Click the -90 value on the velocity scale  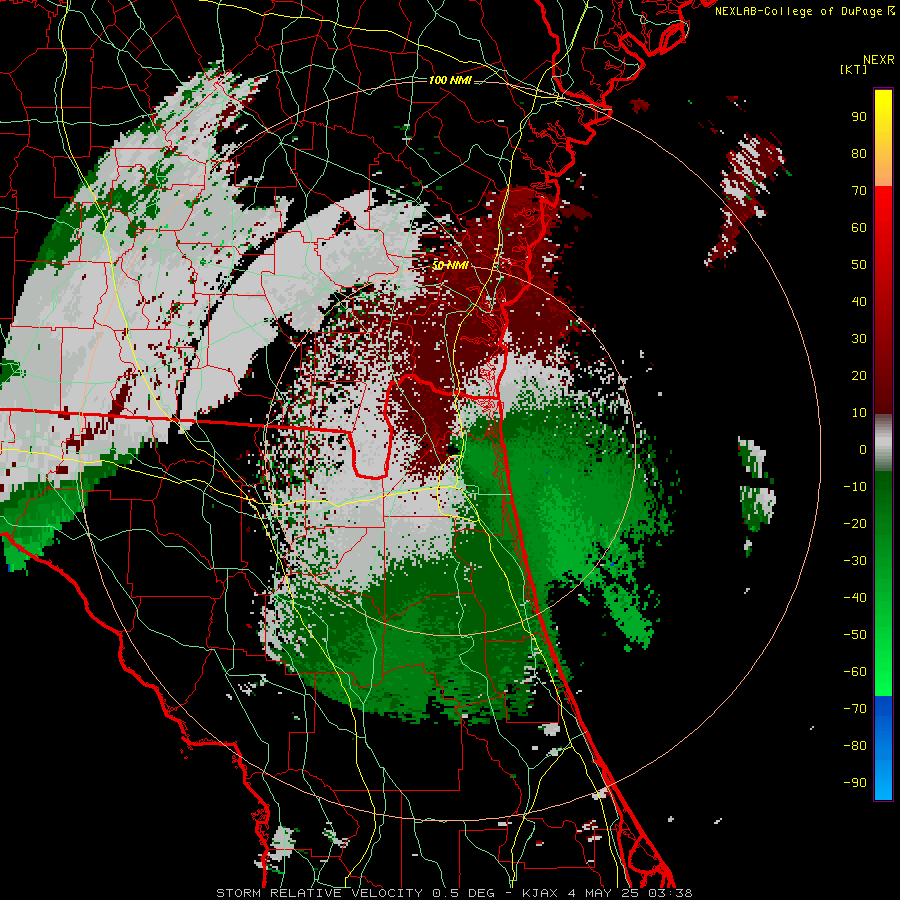click(x=855, y=783)
